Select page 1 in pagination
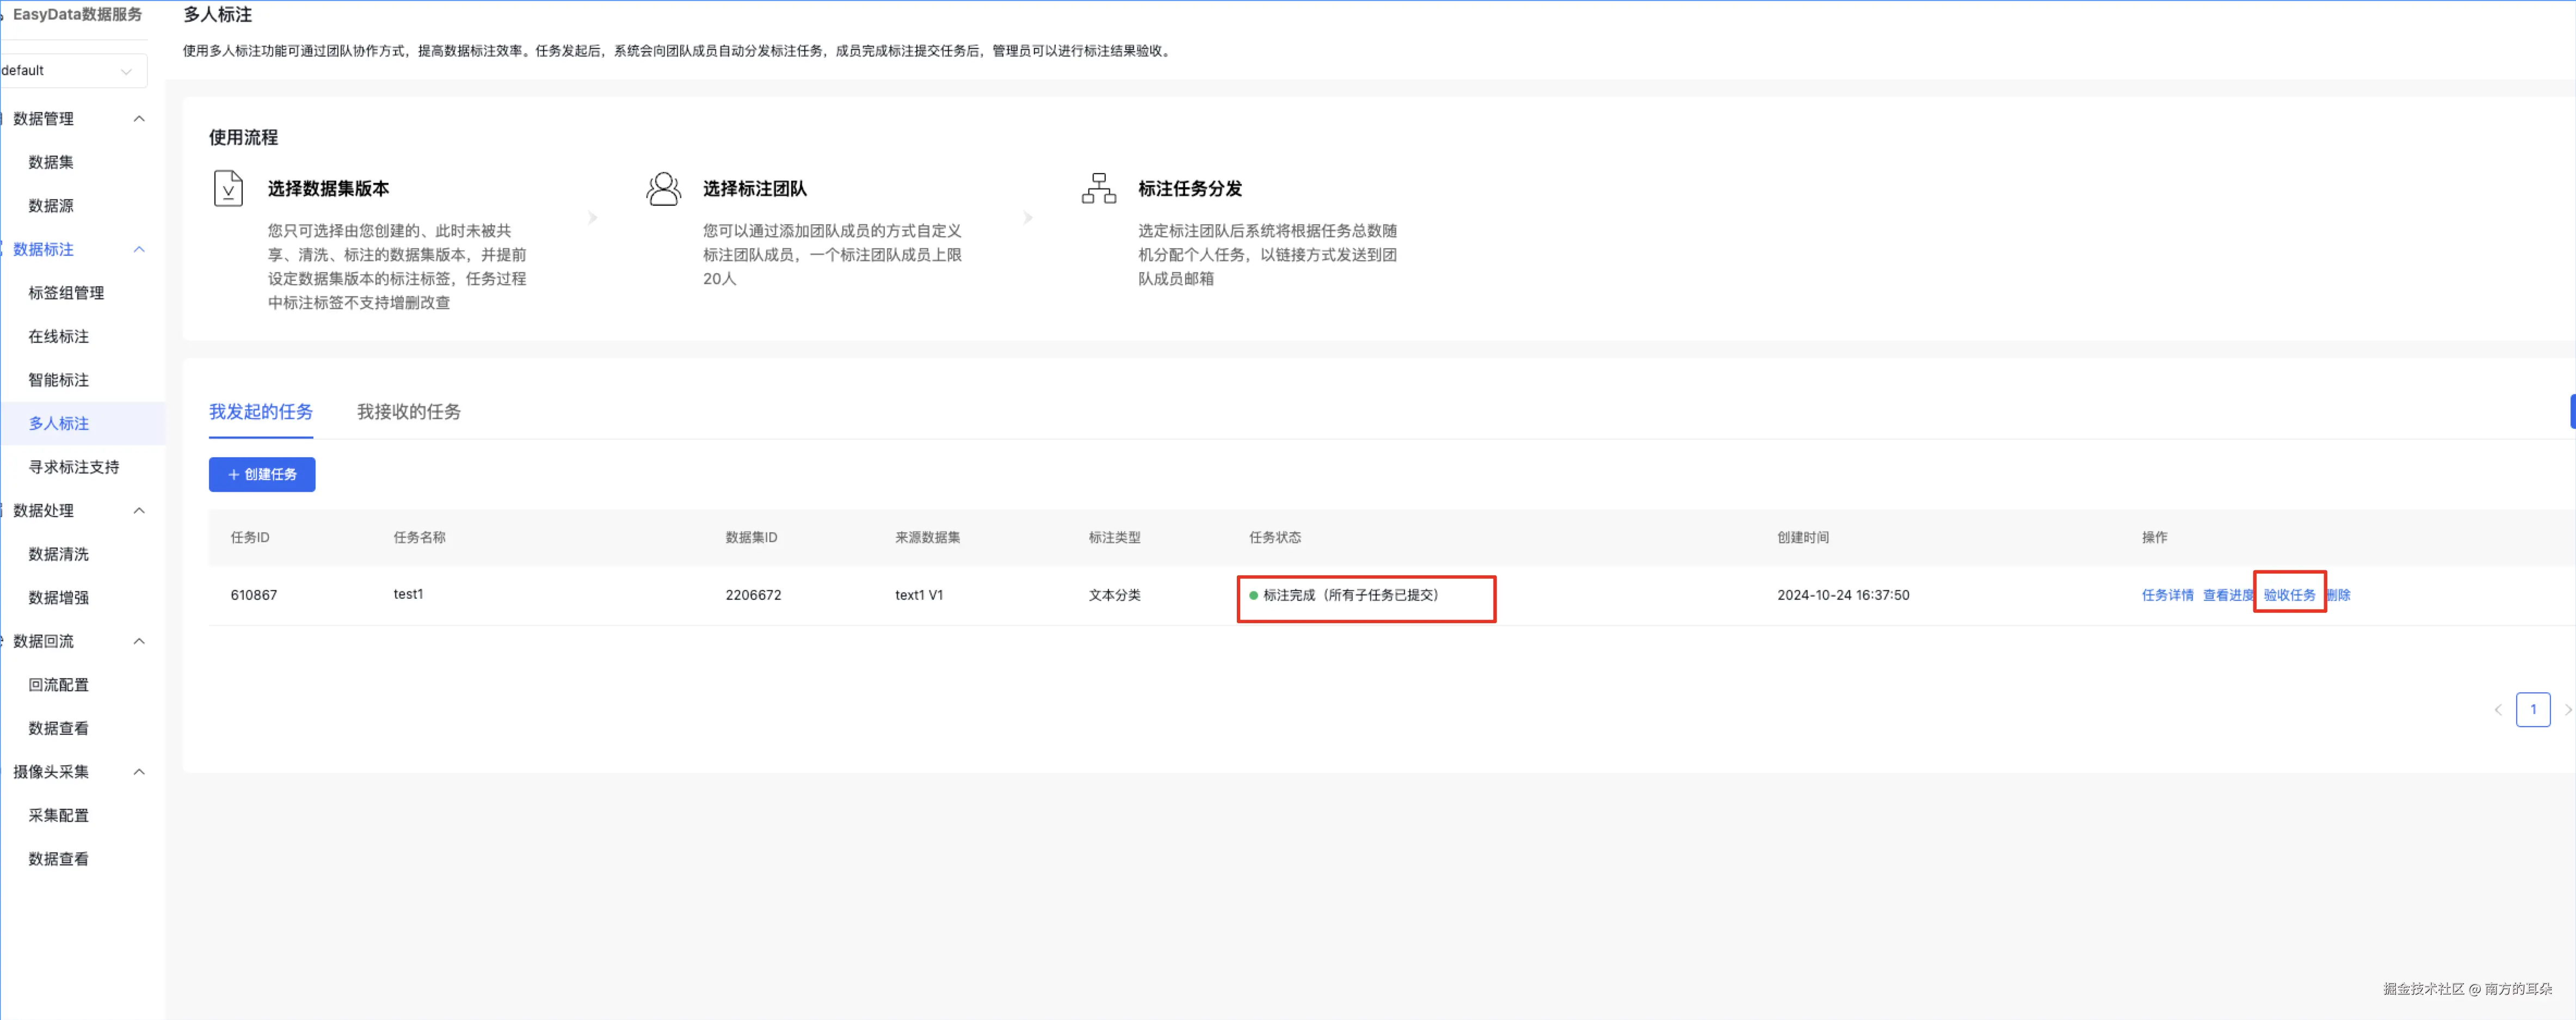The image size is (2576, 1020). coord(2532,710)
